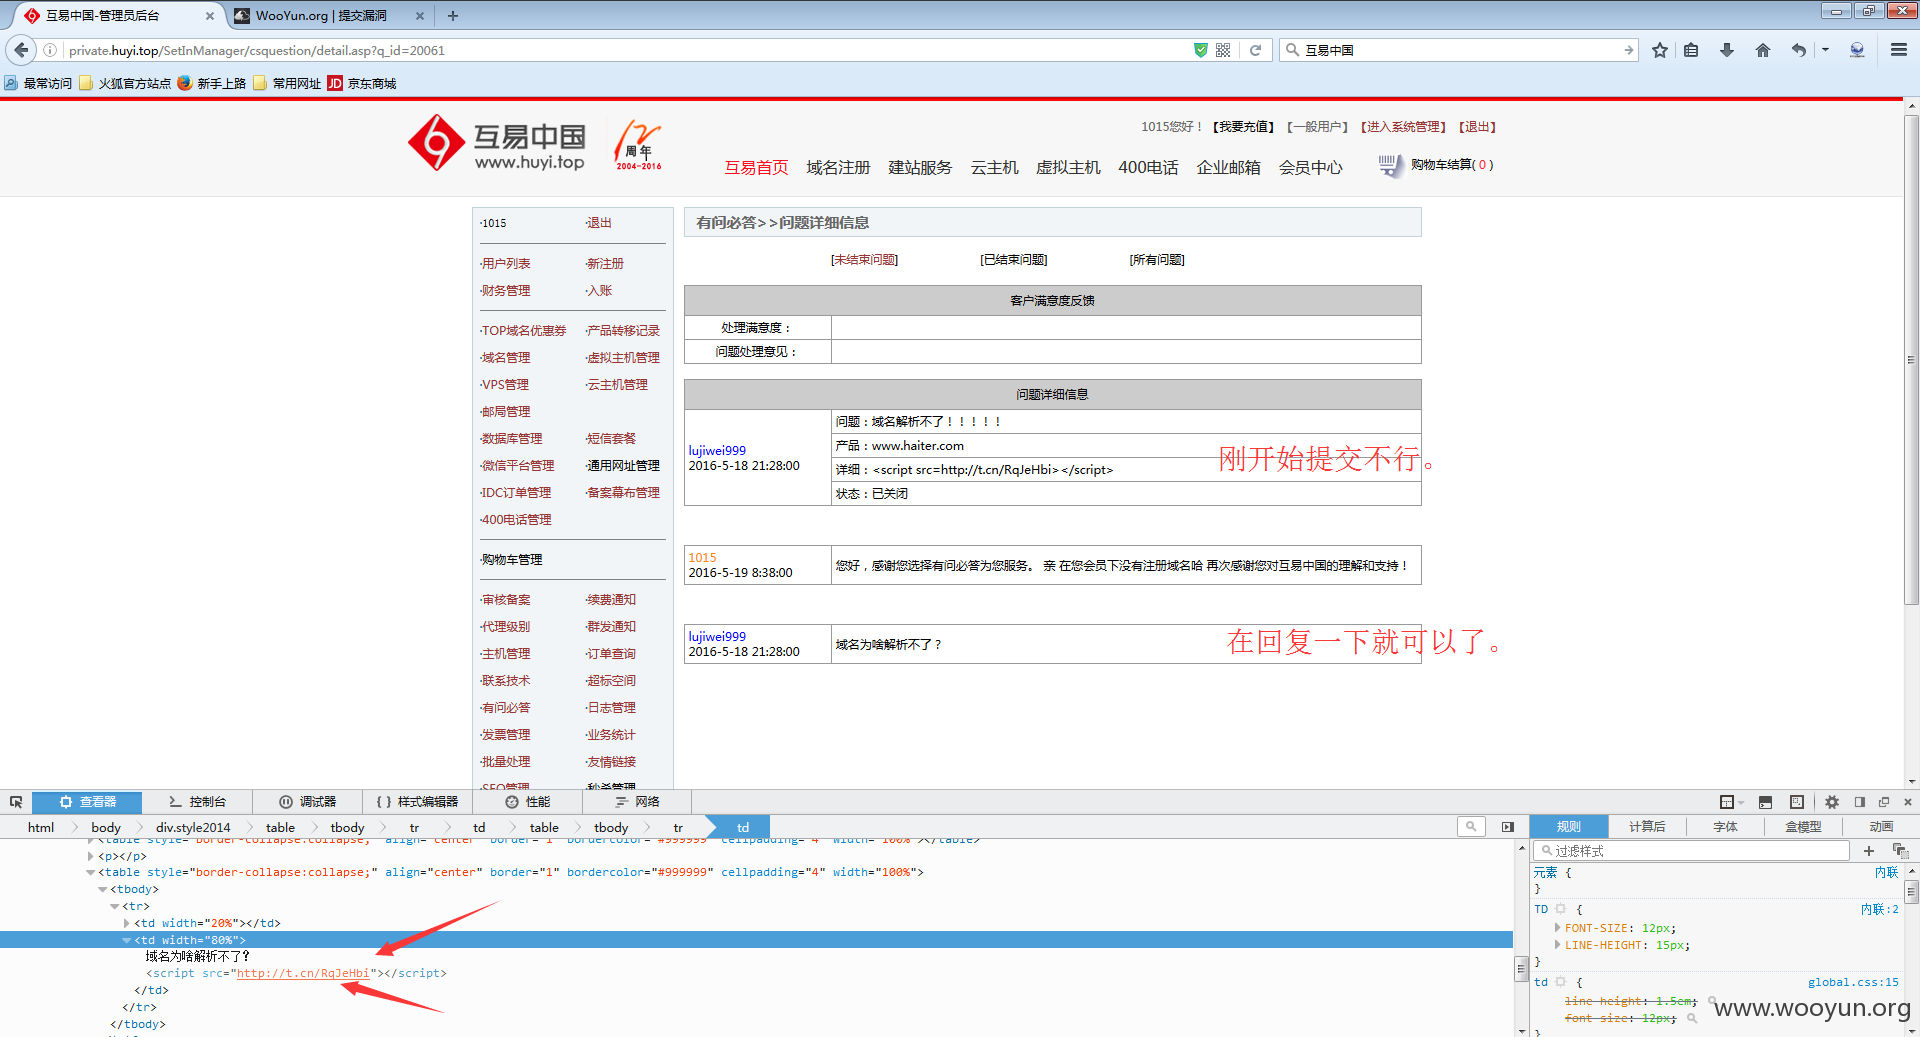Open 域名管理 in the sidebar
1920x1037 pixels.
(505, 358)
